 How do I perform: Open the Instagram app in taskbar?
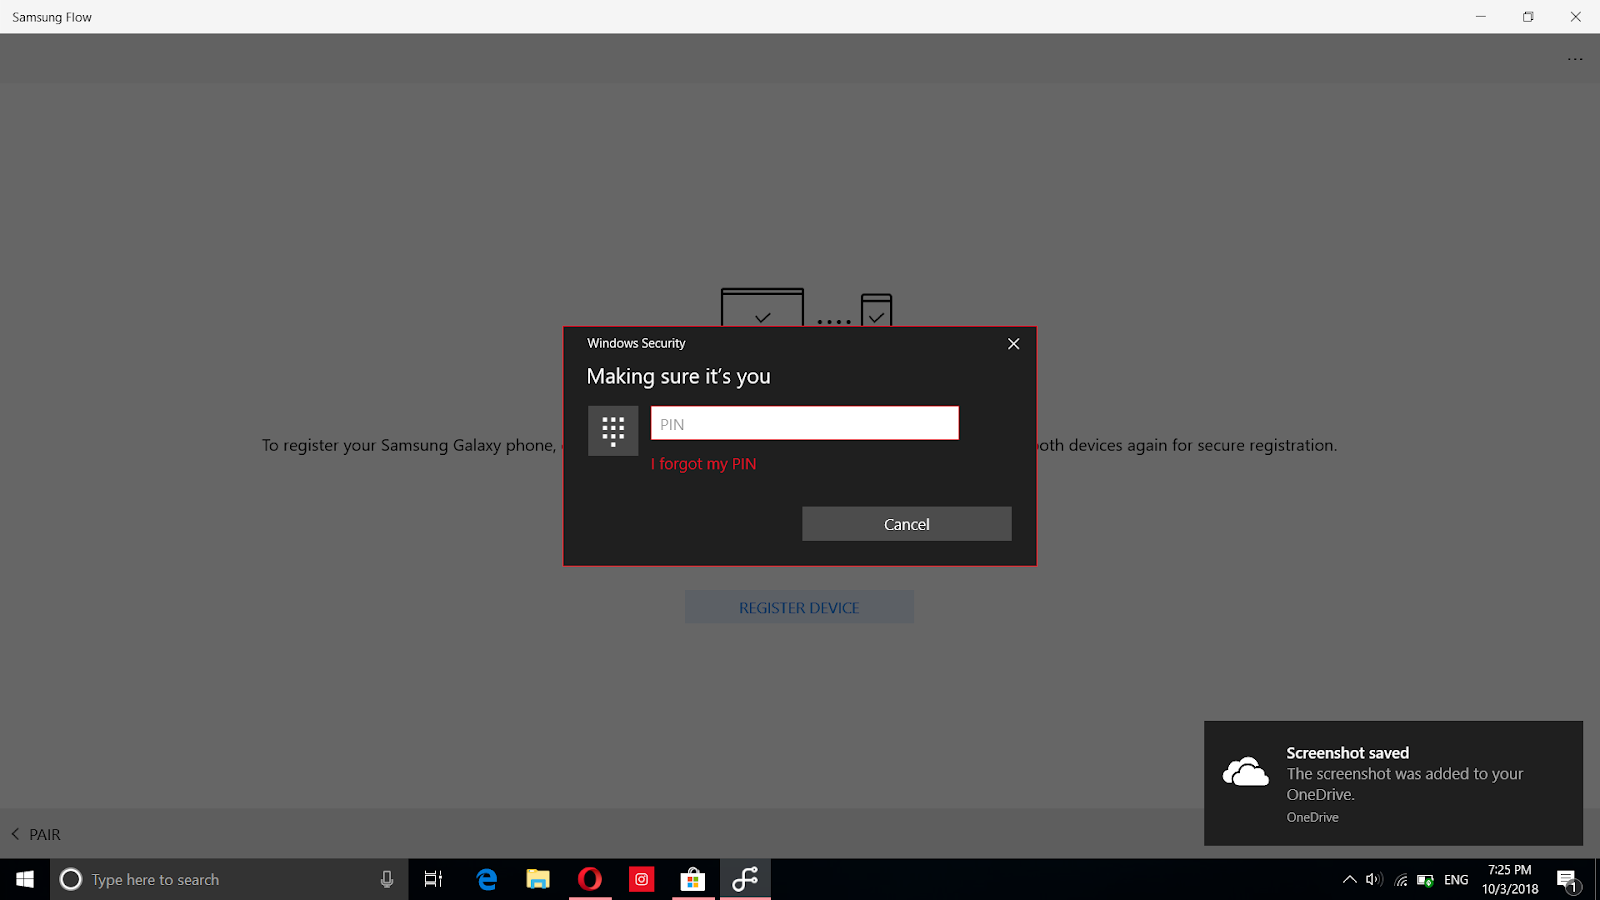point(641,879)
